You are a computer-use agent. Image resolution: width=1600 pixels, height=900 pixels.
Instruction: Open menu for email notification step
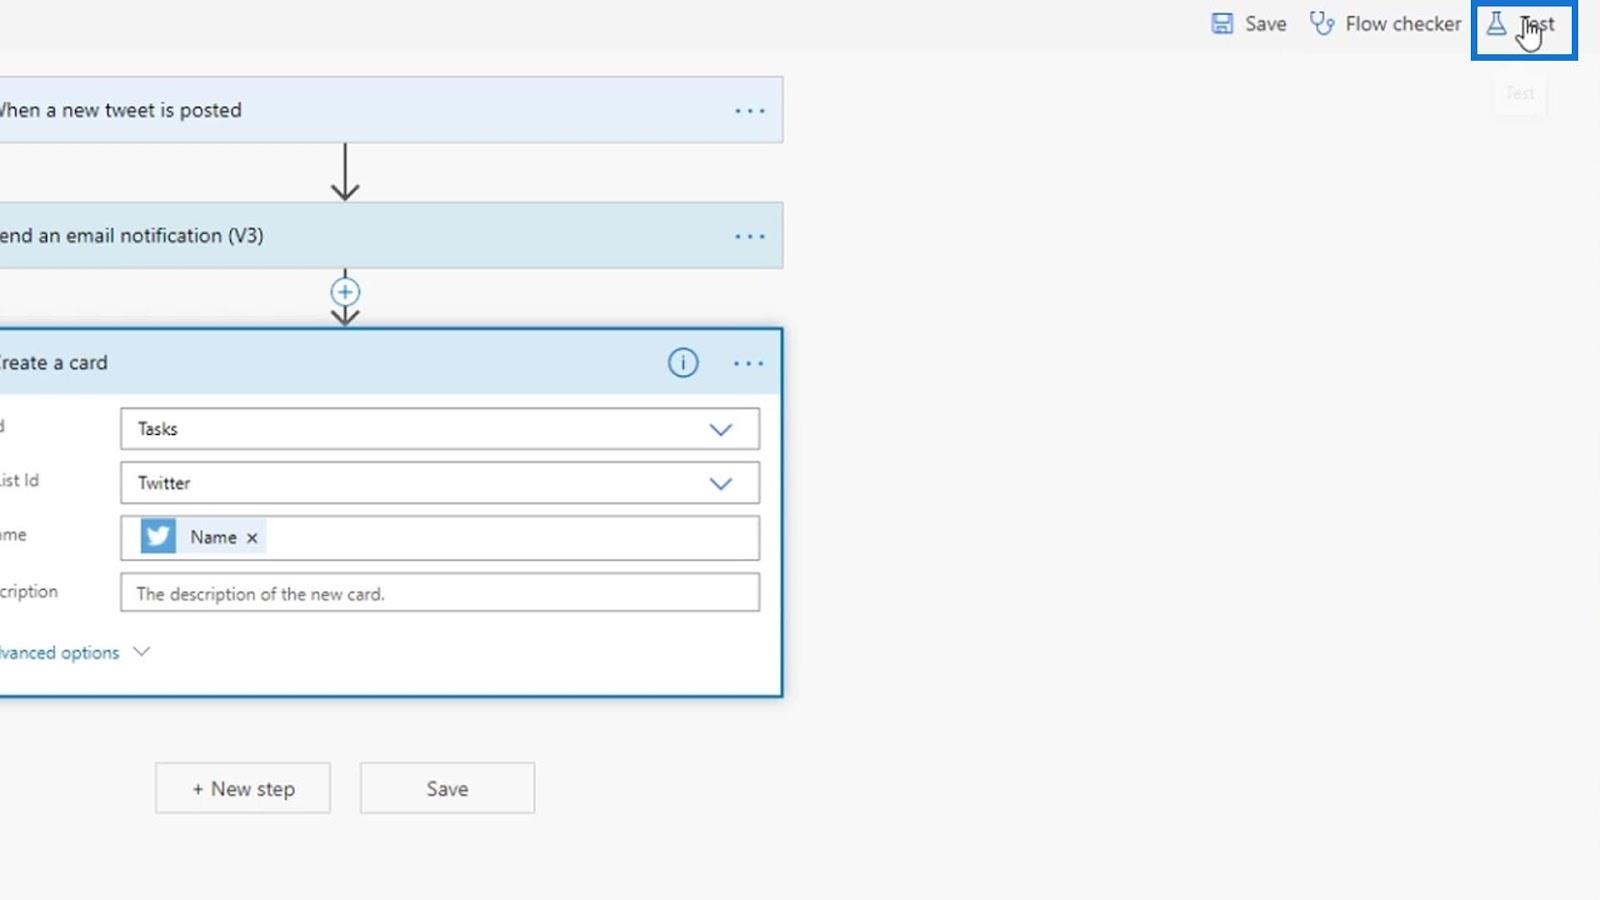[749, 237]
